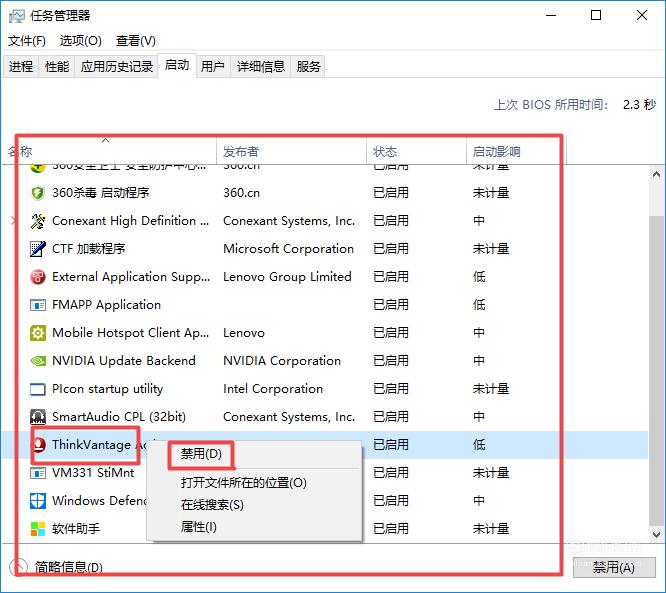Select the PIcon startup utility row name

pyautogui.click(x=107, y=389)
